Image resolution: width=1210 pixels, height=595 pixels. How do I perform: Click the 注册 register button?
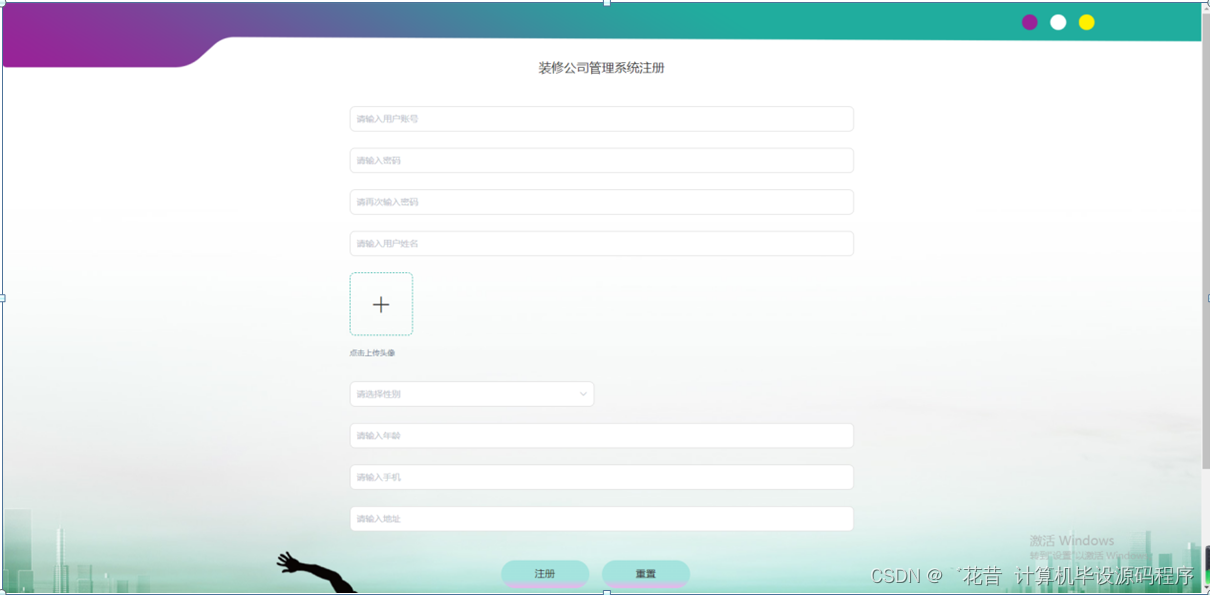[x=545, y=573]
